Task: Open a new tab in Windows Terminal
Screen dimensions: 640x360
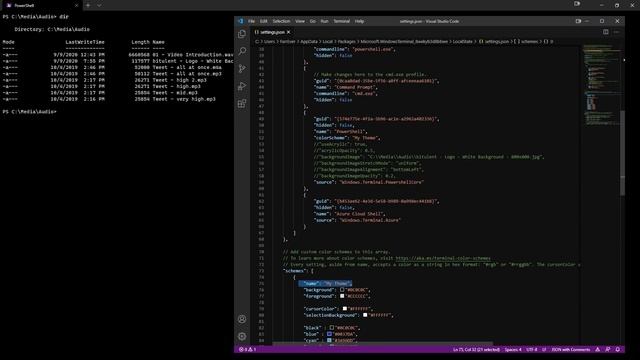Action: click(88, 5)
